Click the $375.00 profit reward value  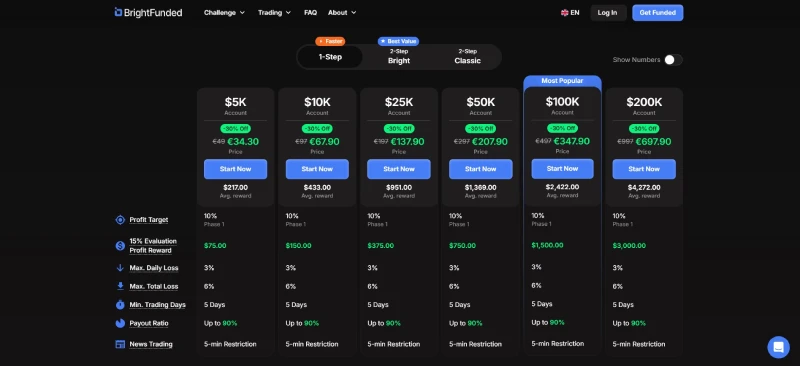pos(381,246)
